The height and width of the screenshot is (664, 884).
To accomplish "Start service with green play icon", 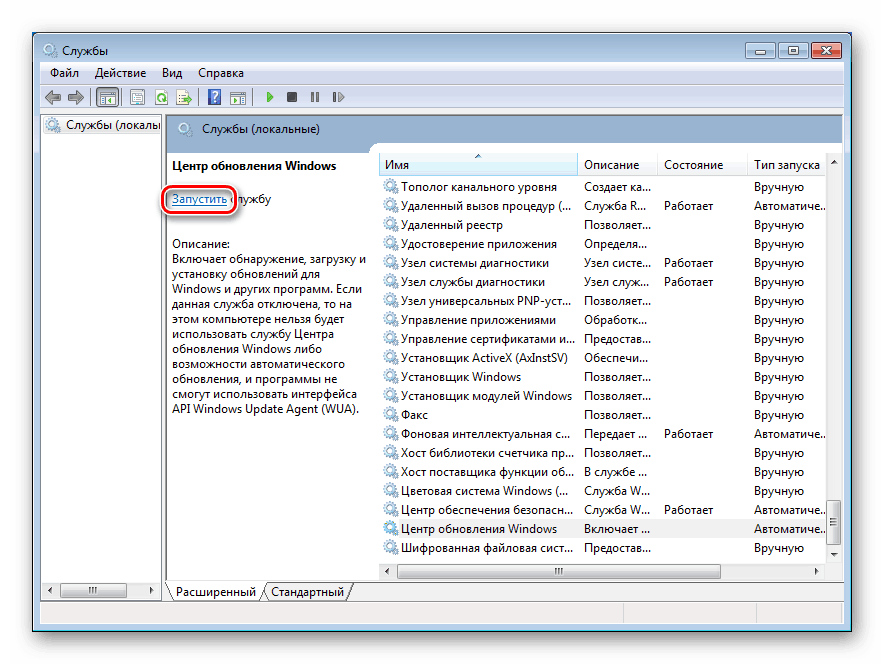I will [269, 98].
